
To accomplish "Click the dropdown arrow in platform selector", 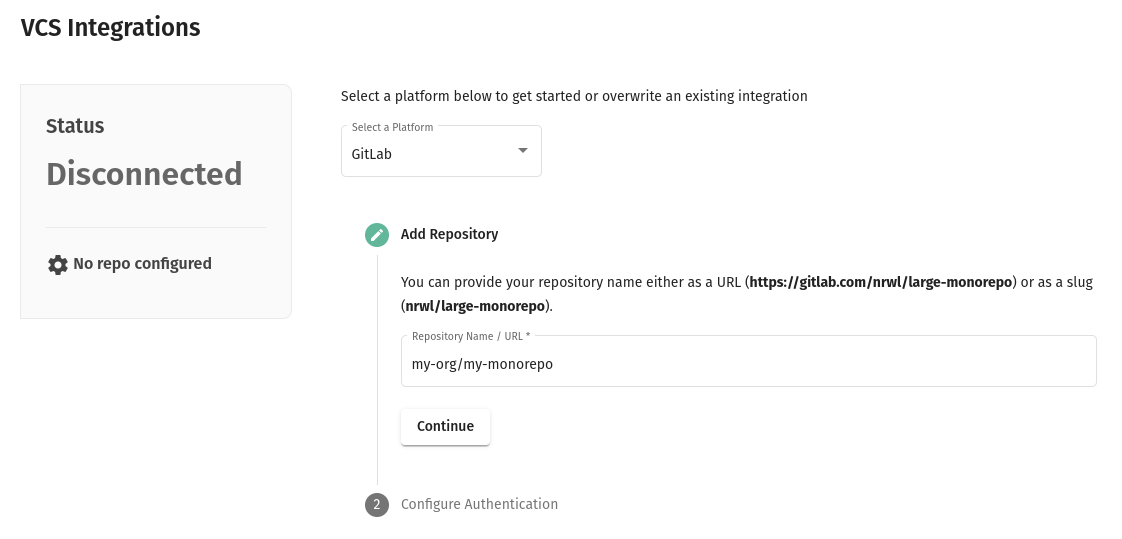I will tap(522, 151).
